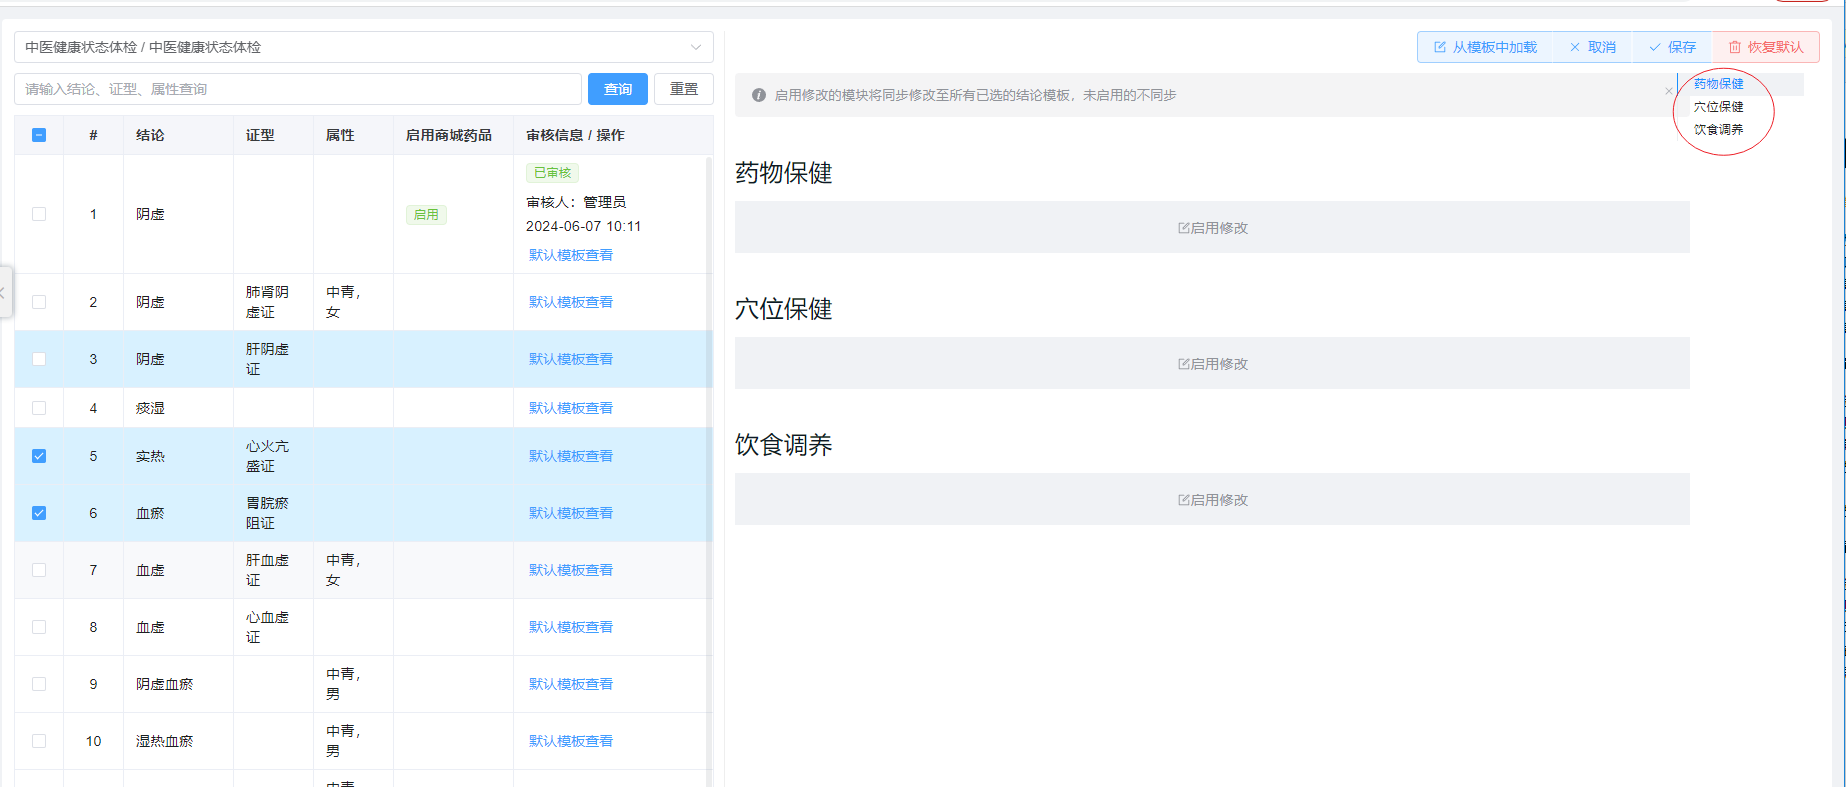Viewport: 1846px width, 787px height.
Task: Collapse the left sidebar handle arrow
Action: pyautogui.click(x=5, y=292)
